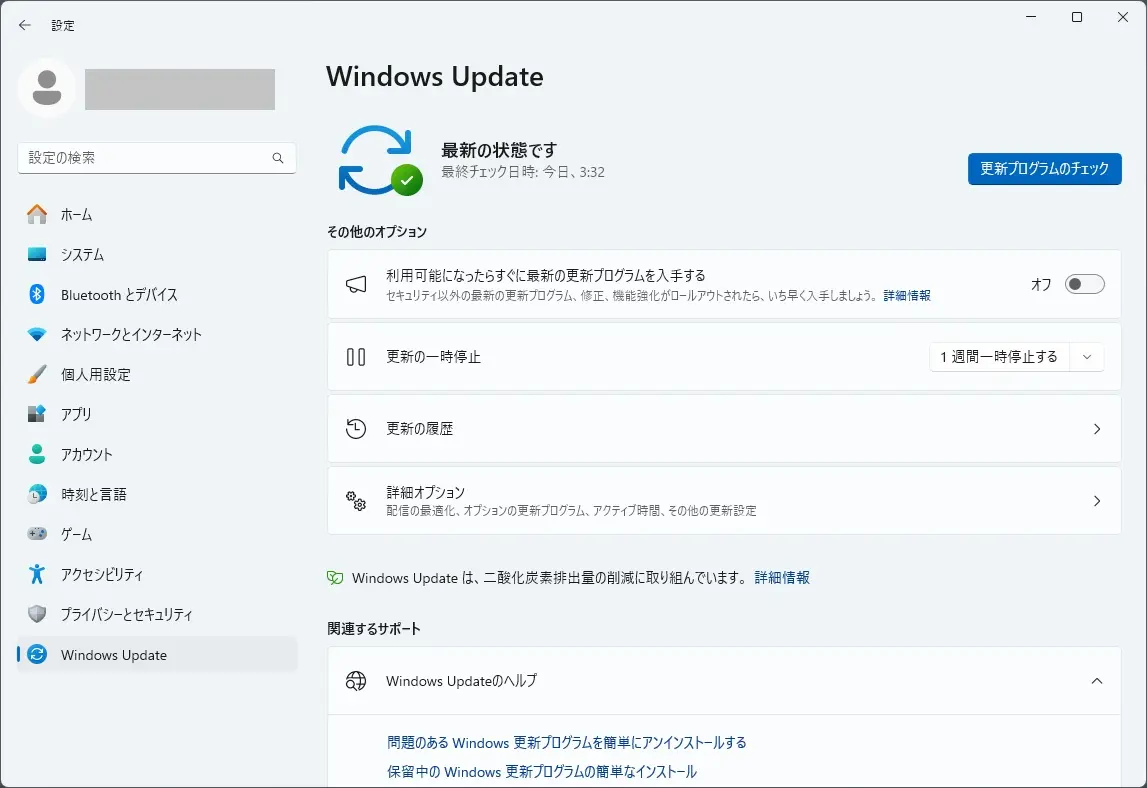1147x788 pixels.
Task: Open 個人用設定 page
Action: click(157, 374)
